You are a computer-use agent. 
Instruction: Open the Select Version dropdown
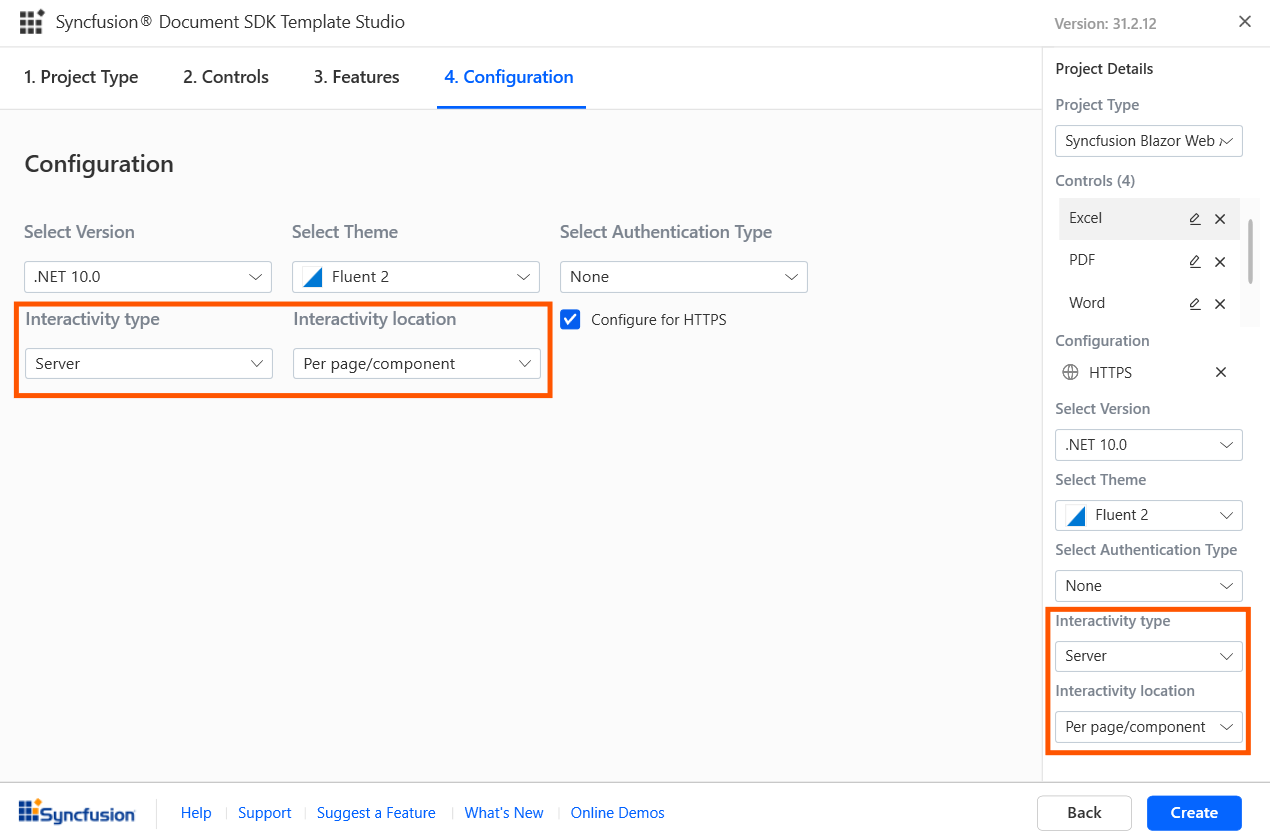(x=147, y=276)
